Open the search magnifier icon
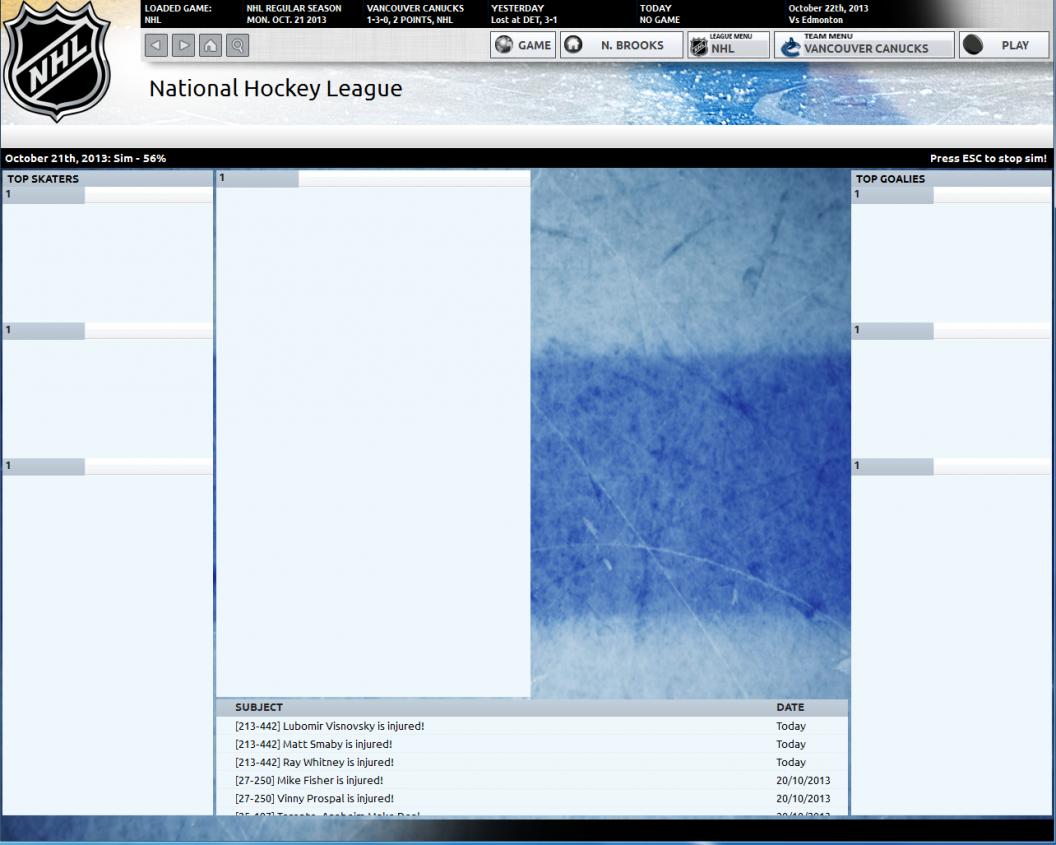The height and width of the screenshot is (845, 1056). tap(237, 45)
